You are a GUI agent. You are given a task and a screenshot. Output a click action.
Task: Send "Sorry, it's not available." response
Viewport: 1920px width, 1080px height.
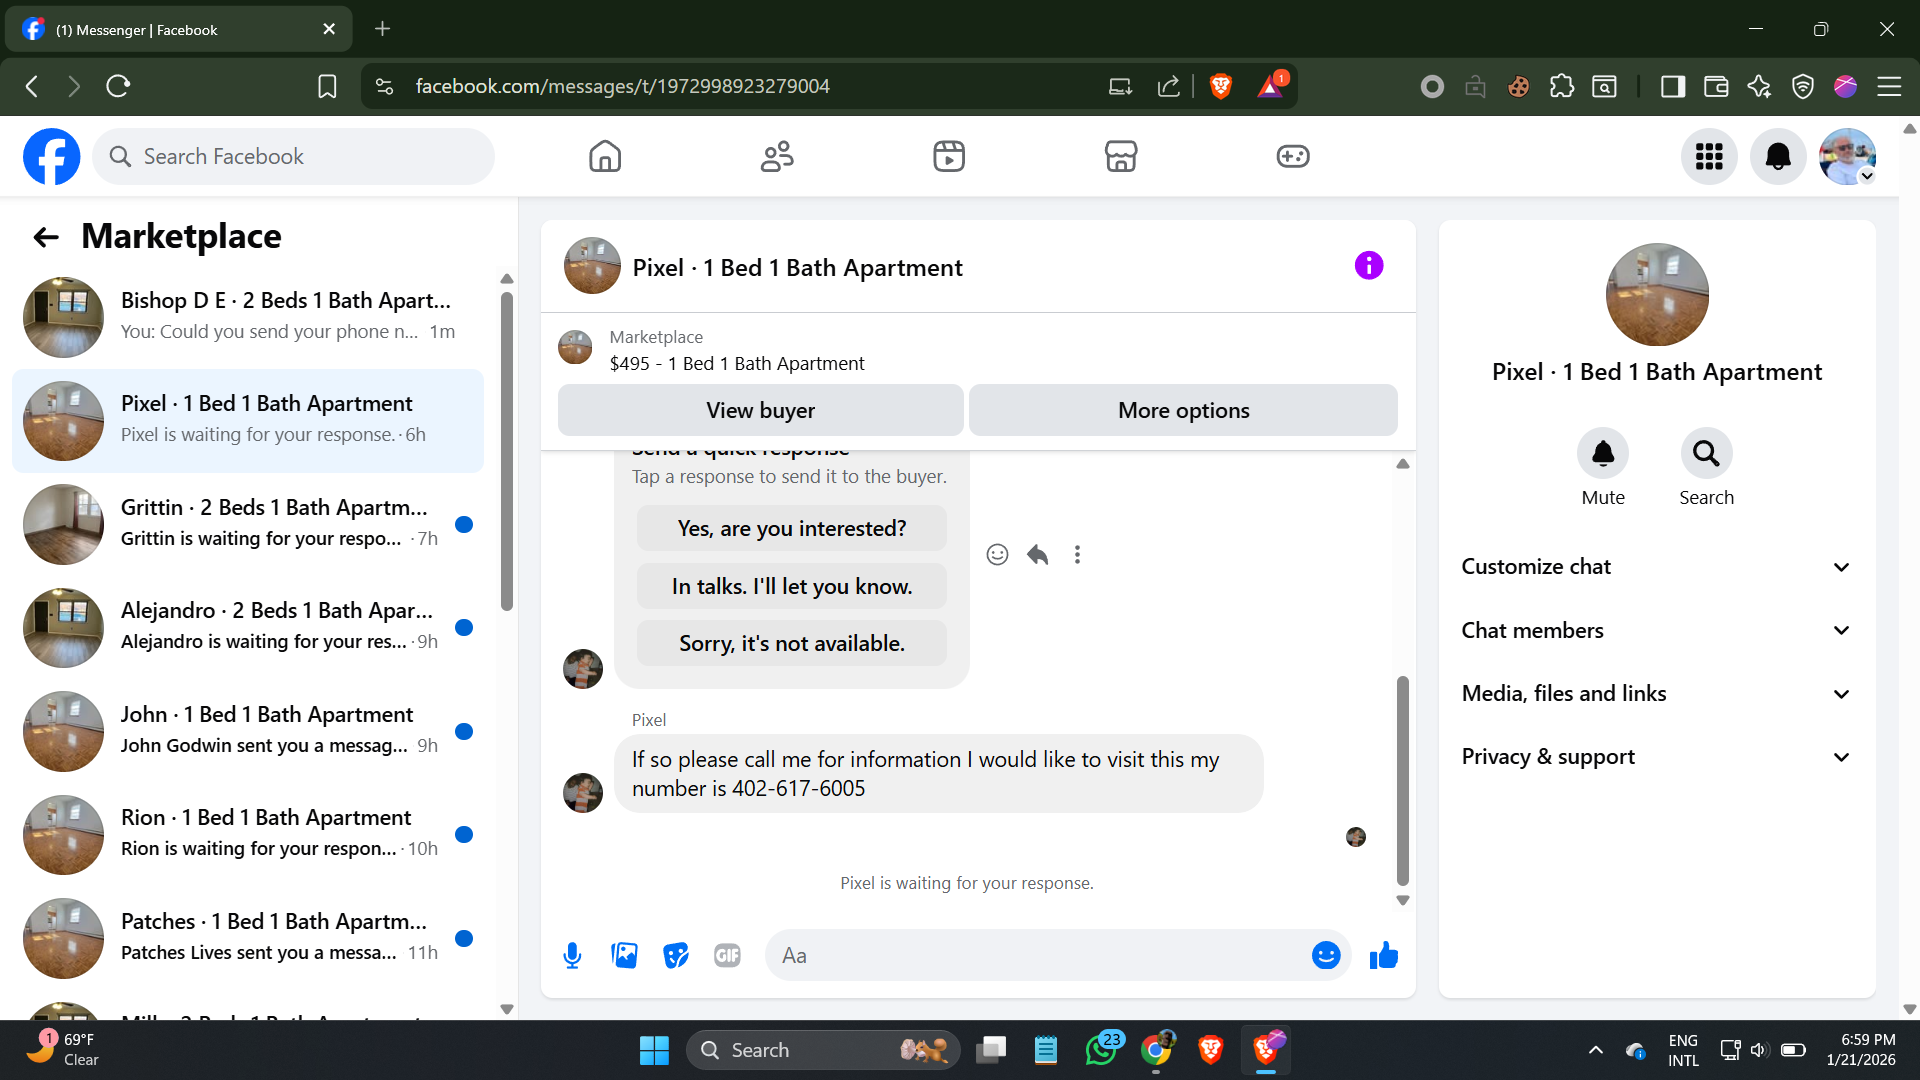point(791,644)
